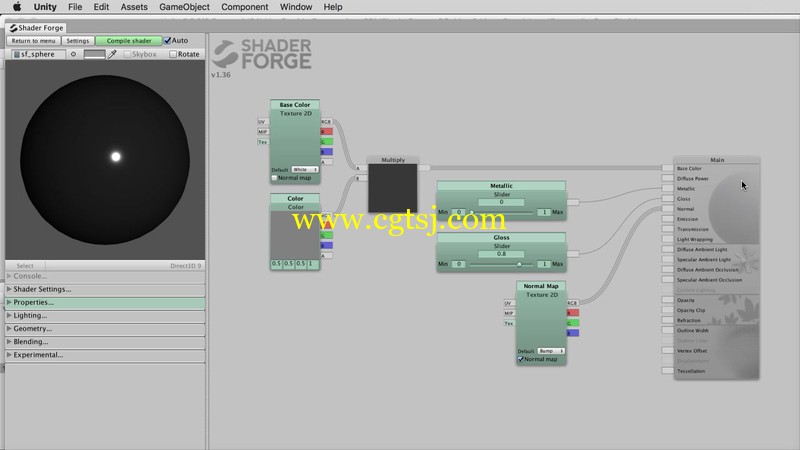Toggle the Skybox checkbox
800x450 pixels.
pos(128,54)
